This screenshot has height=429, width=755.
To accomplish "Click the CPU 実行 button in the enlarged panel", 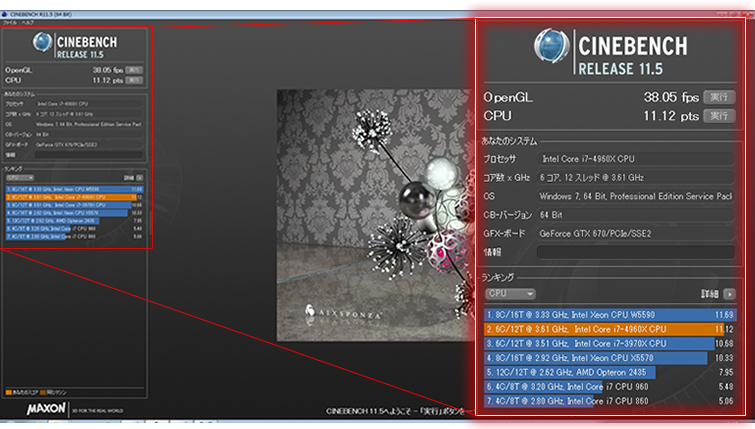I will pos(715,116).
